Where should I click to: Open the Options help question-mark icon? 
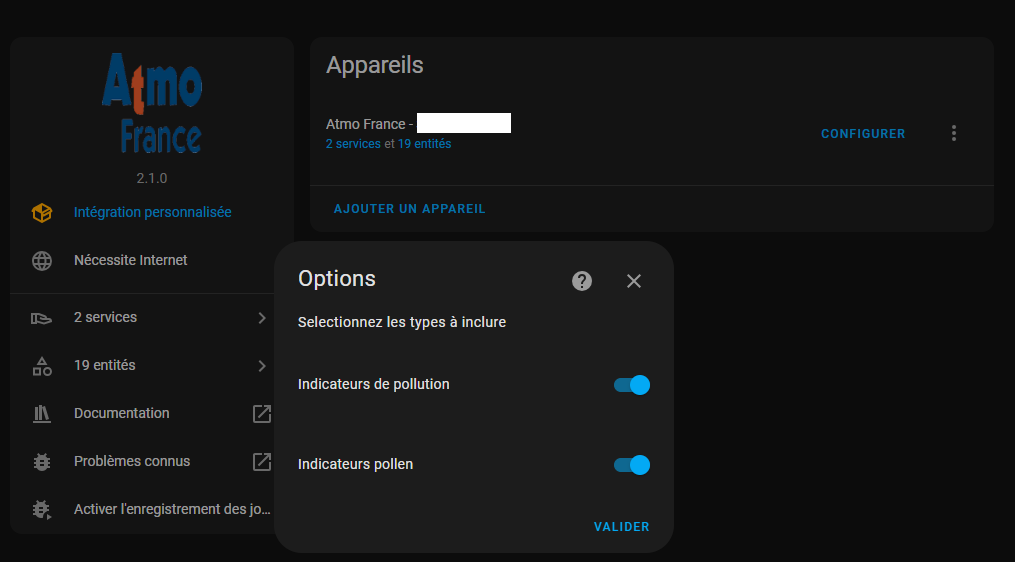pyautogui.click(x=581, y=281)
